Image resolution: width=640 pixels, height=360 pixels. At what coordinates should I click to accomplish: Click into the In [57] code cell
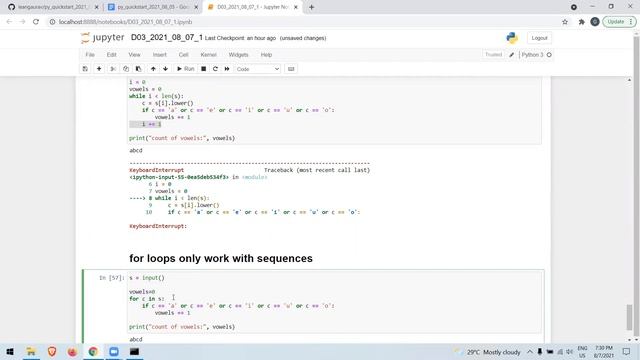click(335, 302)
